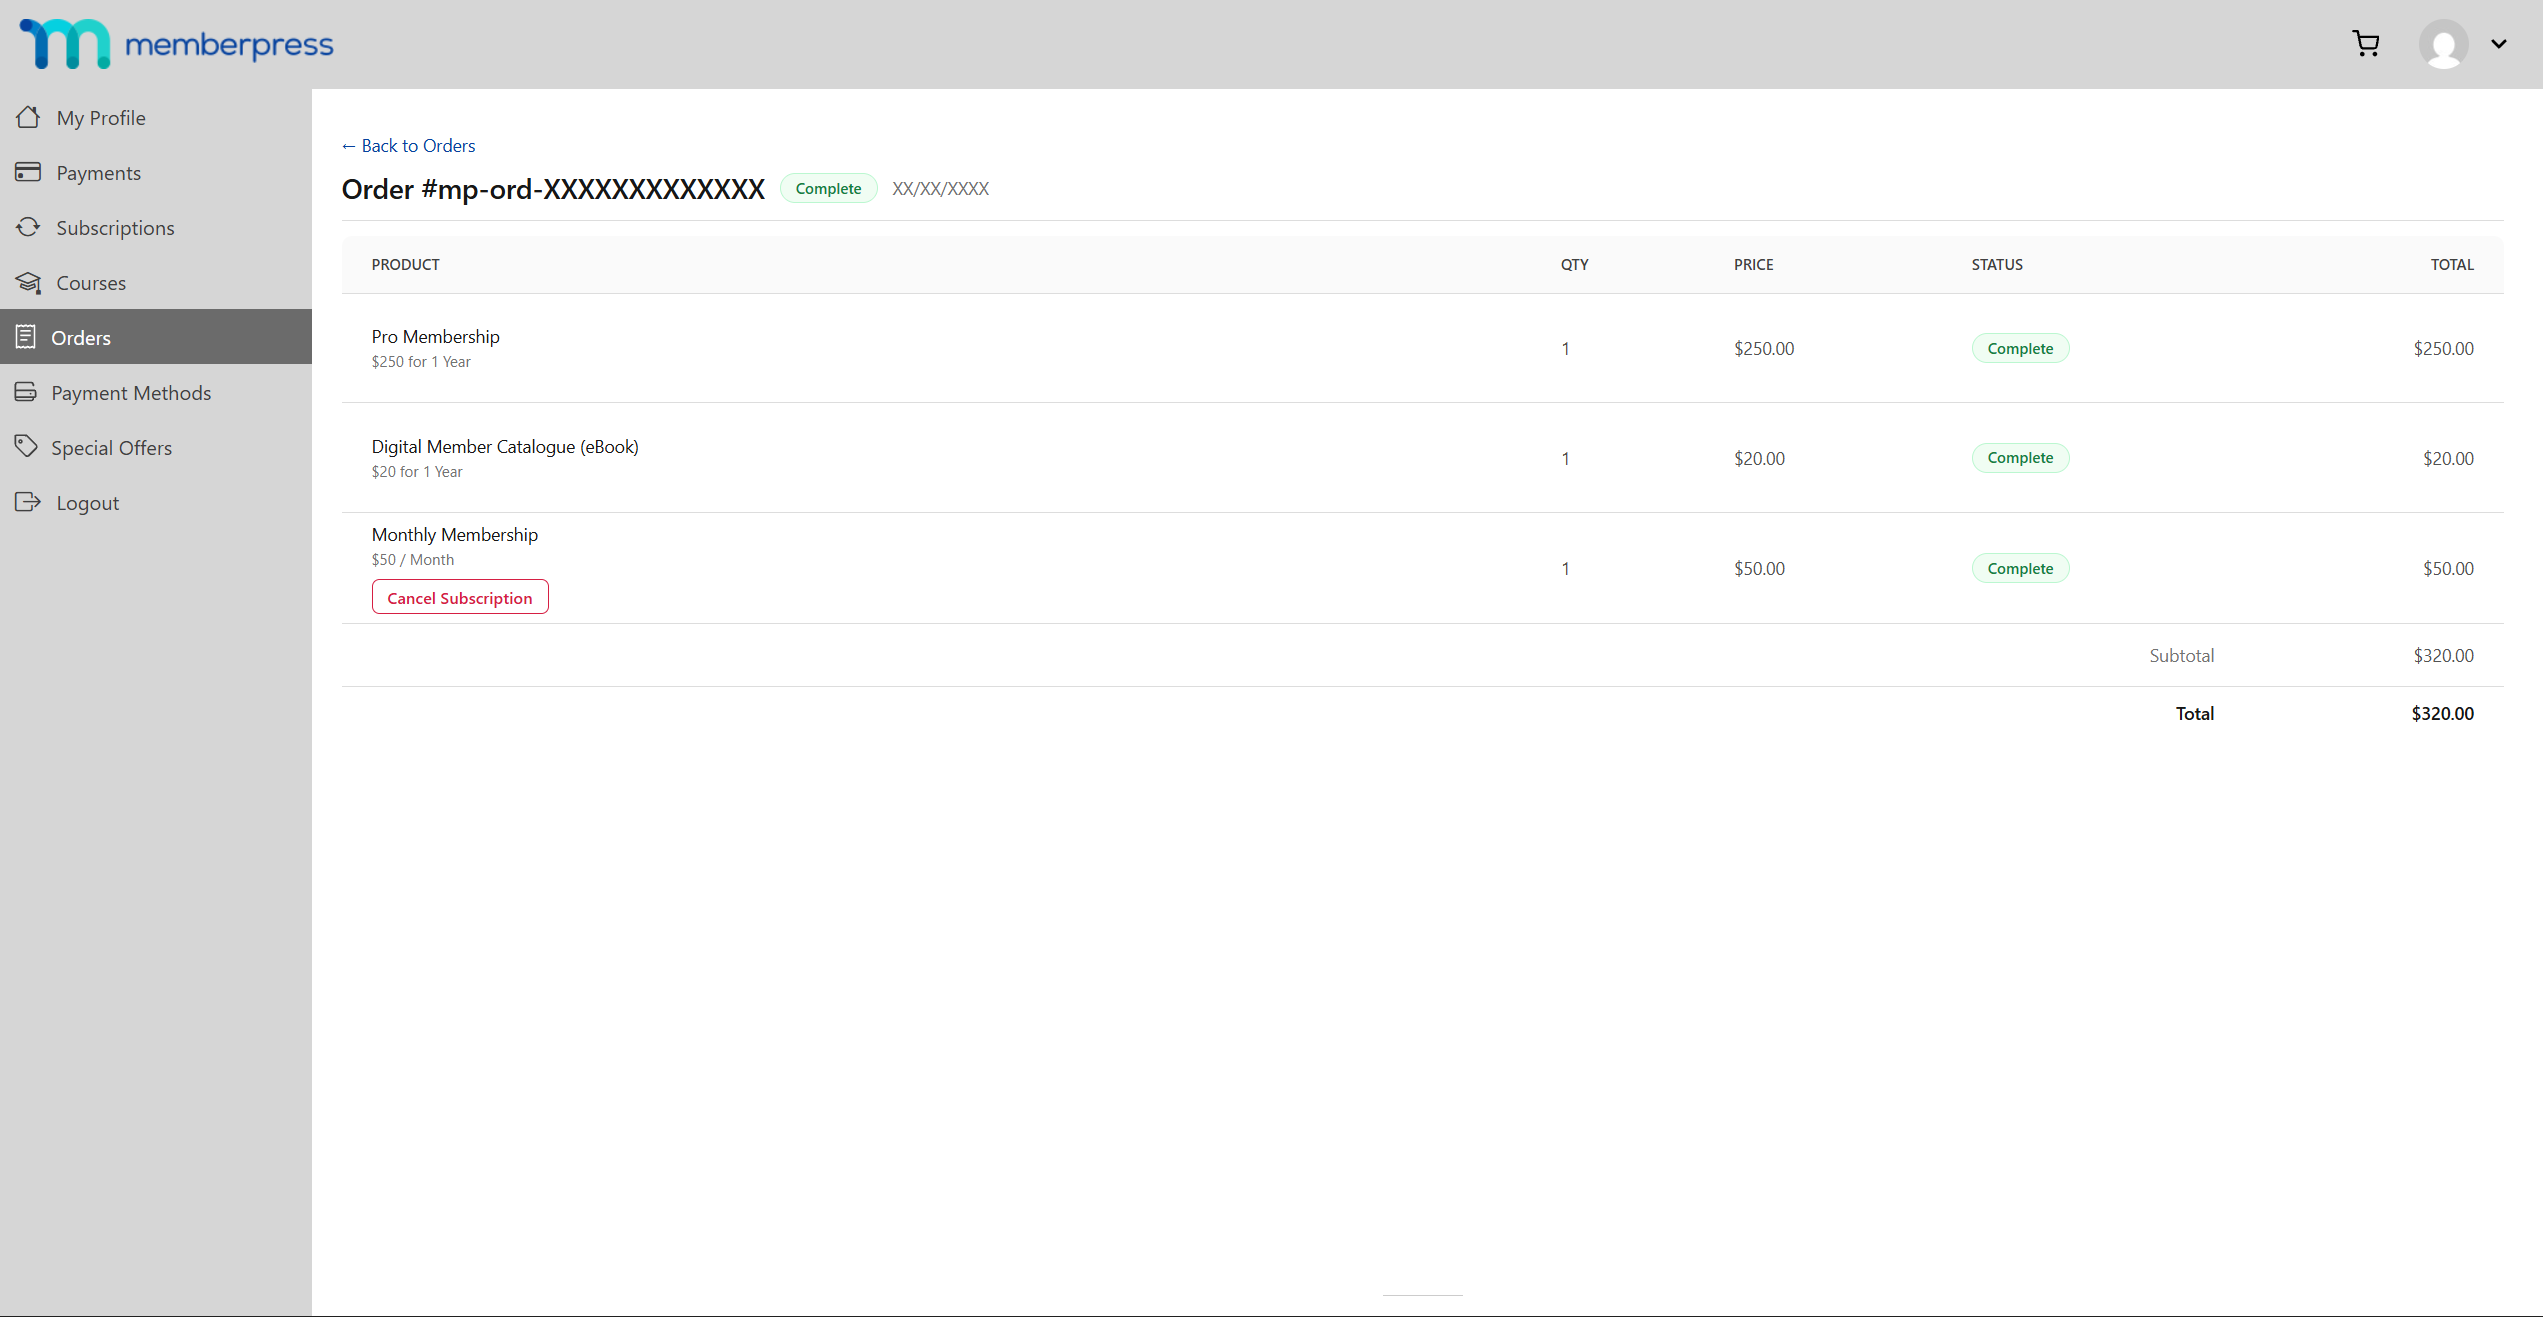Viewport: 2543px width, 1317px height.
Task: Click the order header Complete badge
Action: point(828,188)
